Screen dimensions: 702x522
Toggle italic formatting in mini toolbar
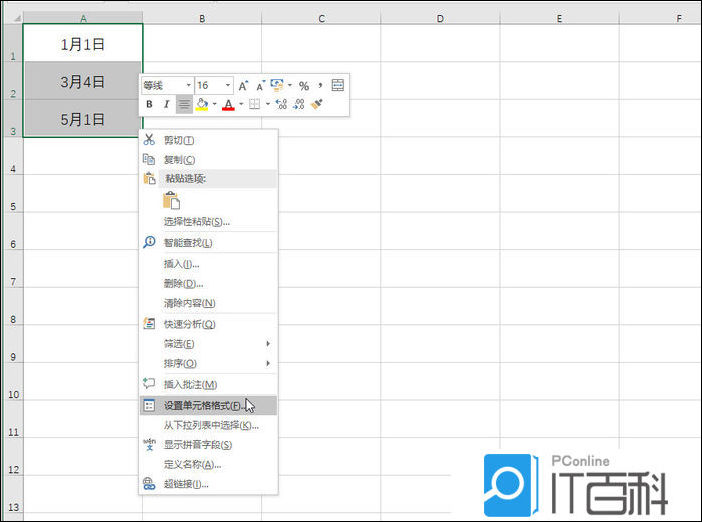point(166,104)
